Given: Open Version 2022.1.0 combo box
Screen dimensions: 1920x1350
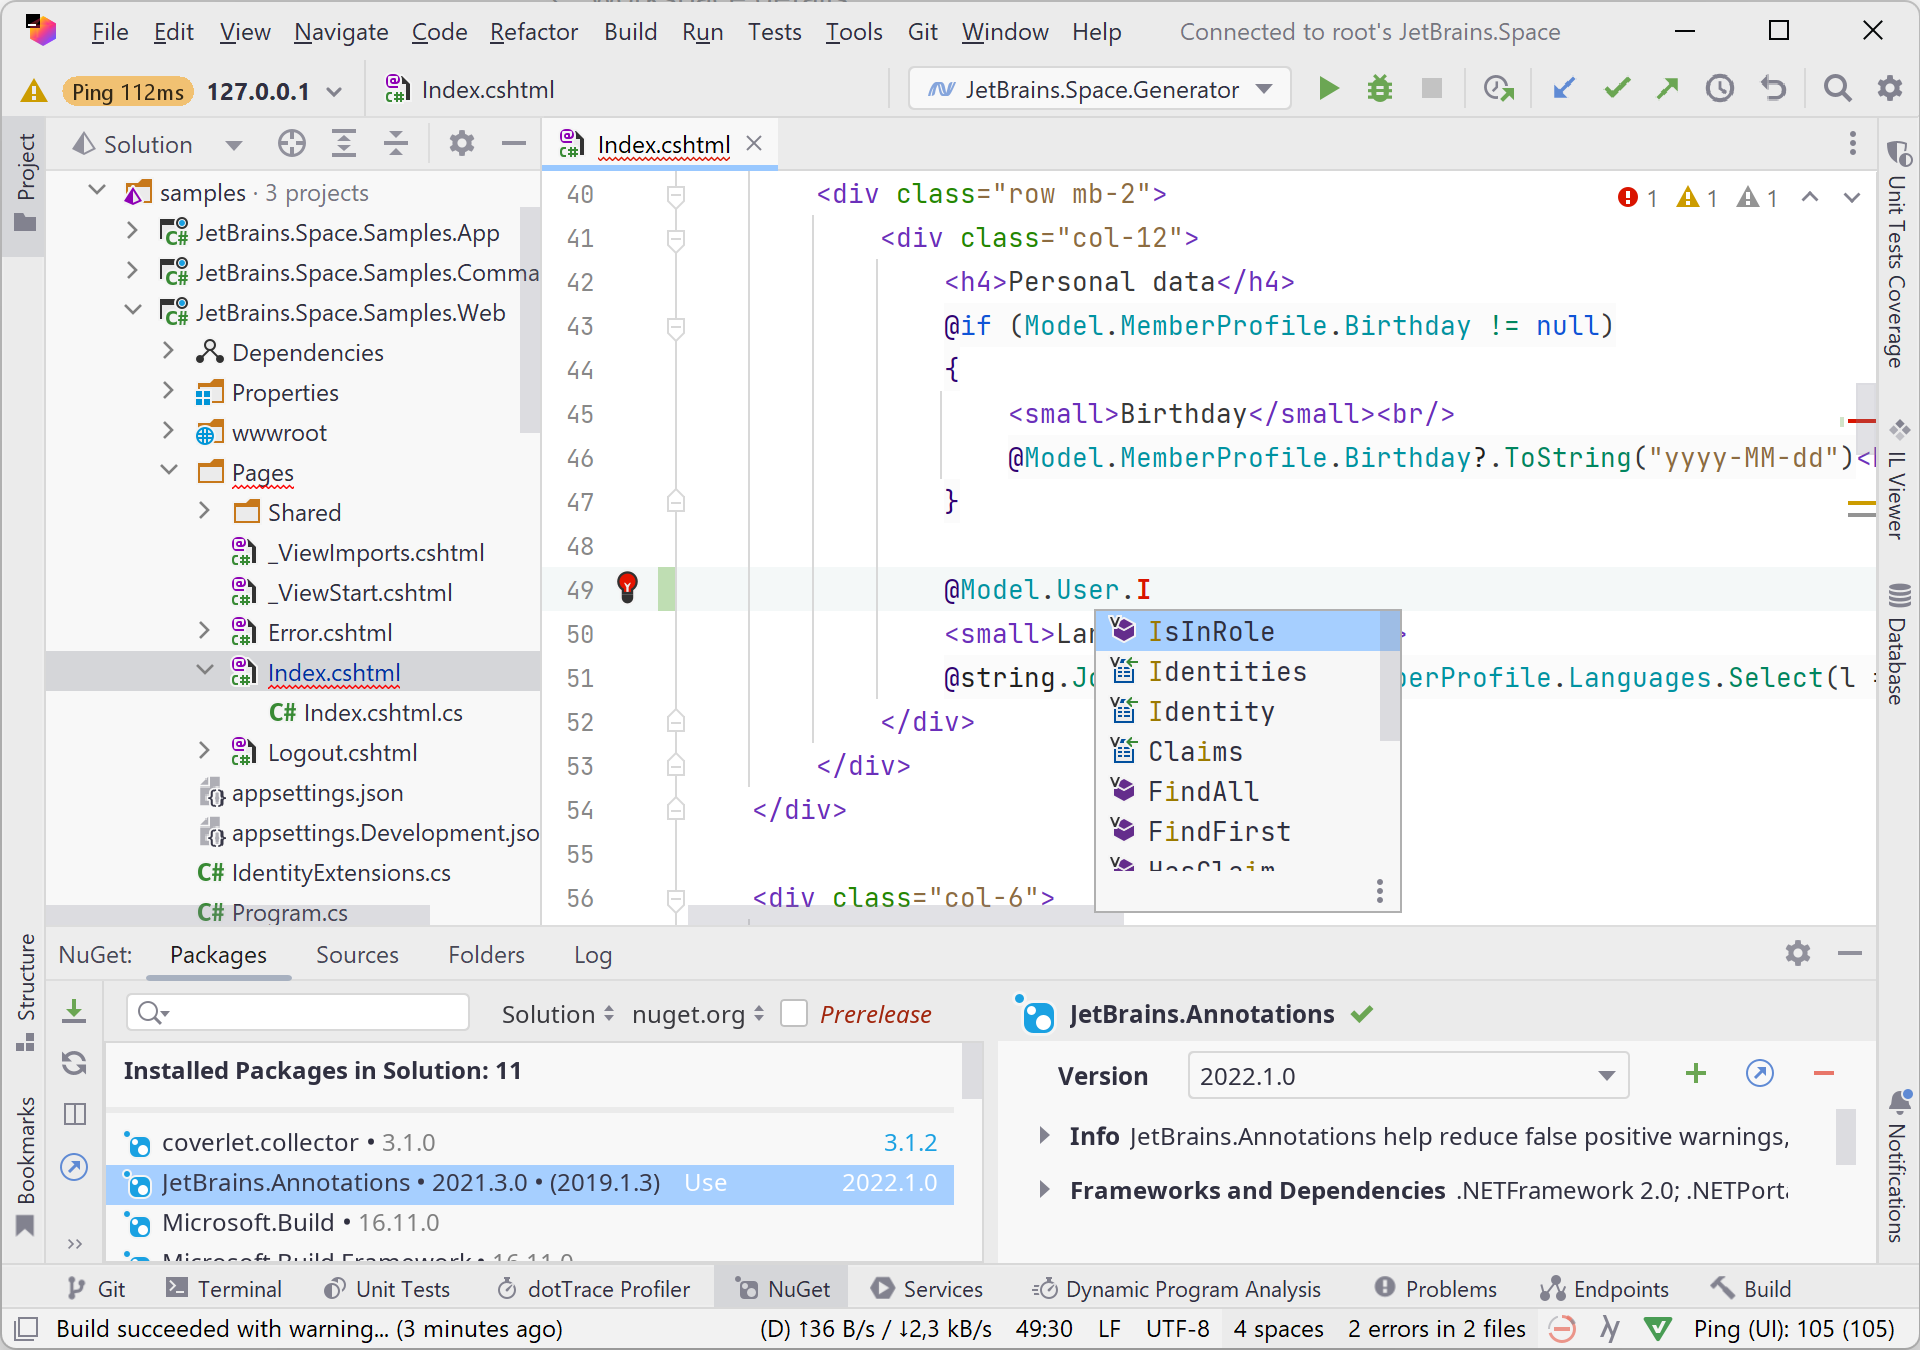Looking at the screenshot, I should [x=1408, y=1076].
